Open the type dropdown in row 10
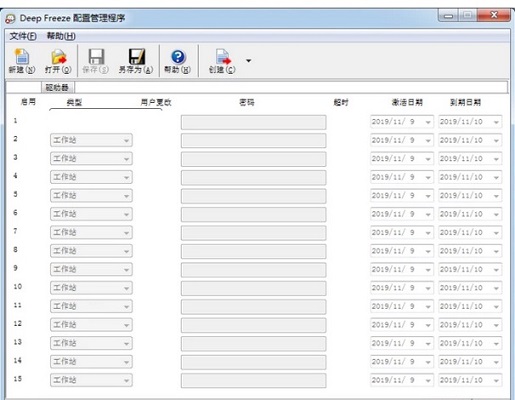The width and height of the screenshot is (515, 400). point(91,288)
